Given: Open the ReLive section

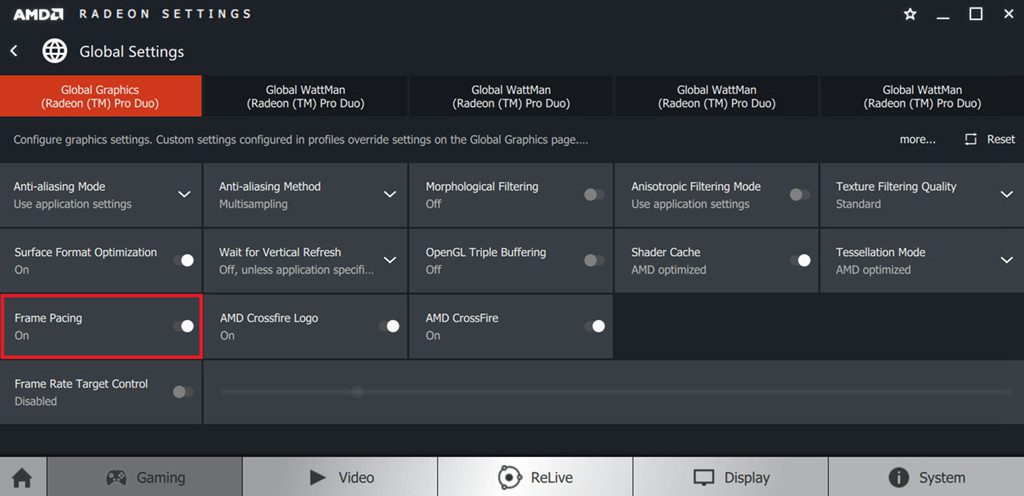Looking at the screenshot, I should 535,478.
